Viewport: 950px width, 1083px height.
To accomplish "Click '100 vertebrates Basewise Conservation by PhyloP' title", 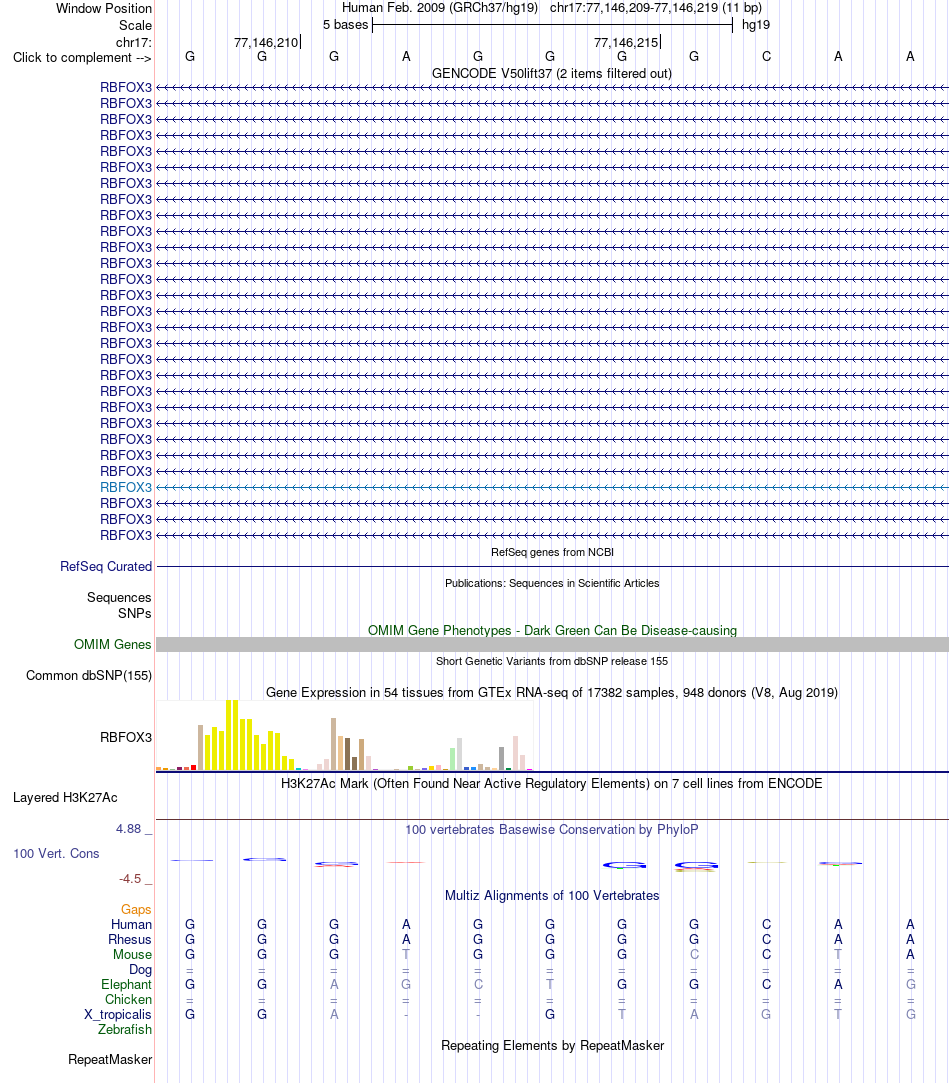I will pyautogui.click(x=552, y=830).
